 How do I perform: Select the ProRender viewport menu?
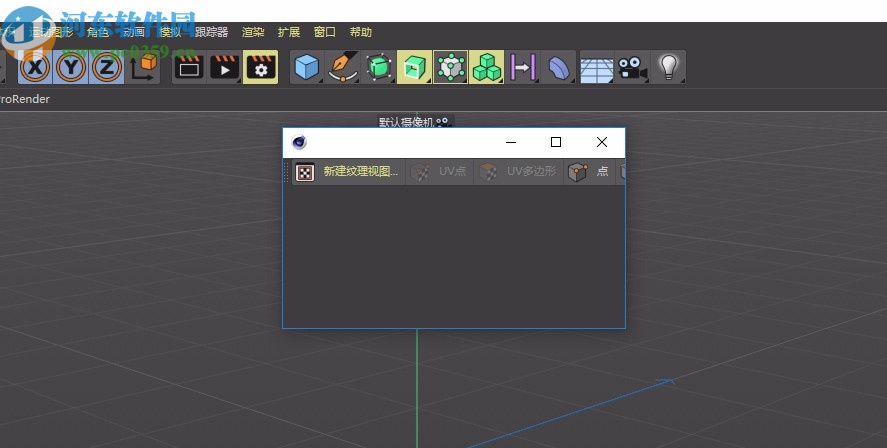click(25, 99)
